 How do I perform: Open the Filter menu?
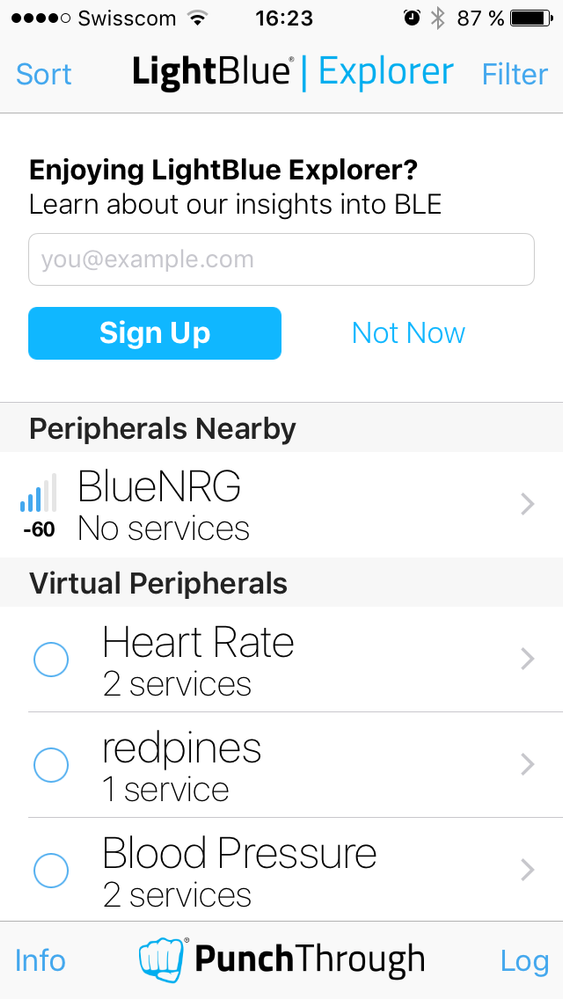pos(515,75)
